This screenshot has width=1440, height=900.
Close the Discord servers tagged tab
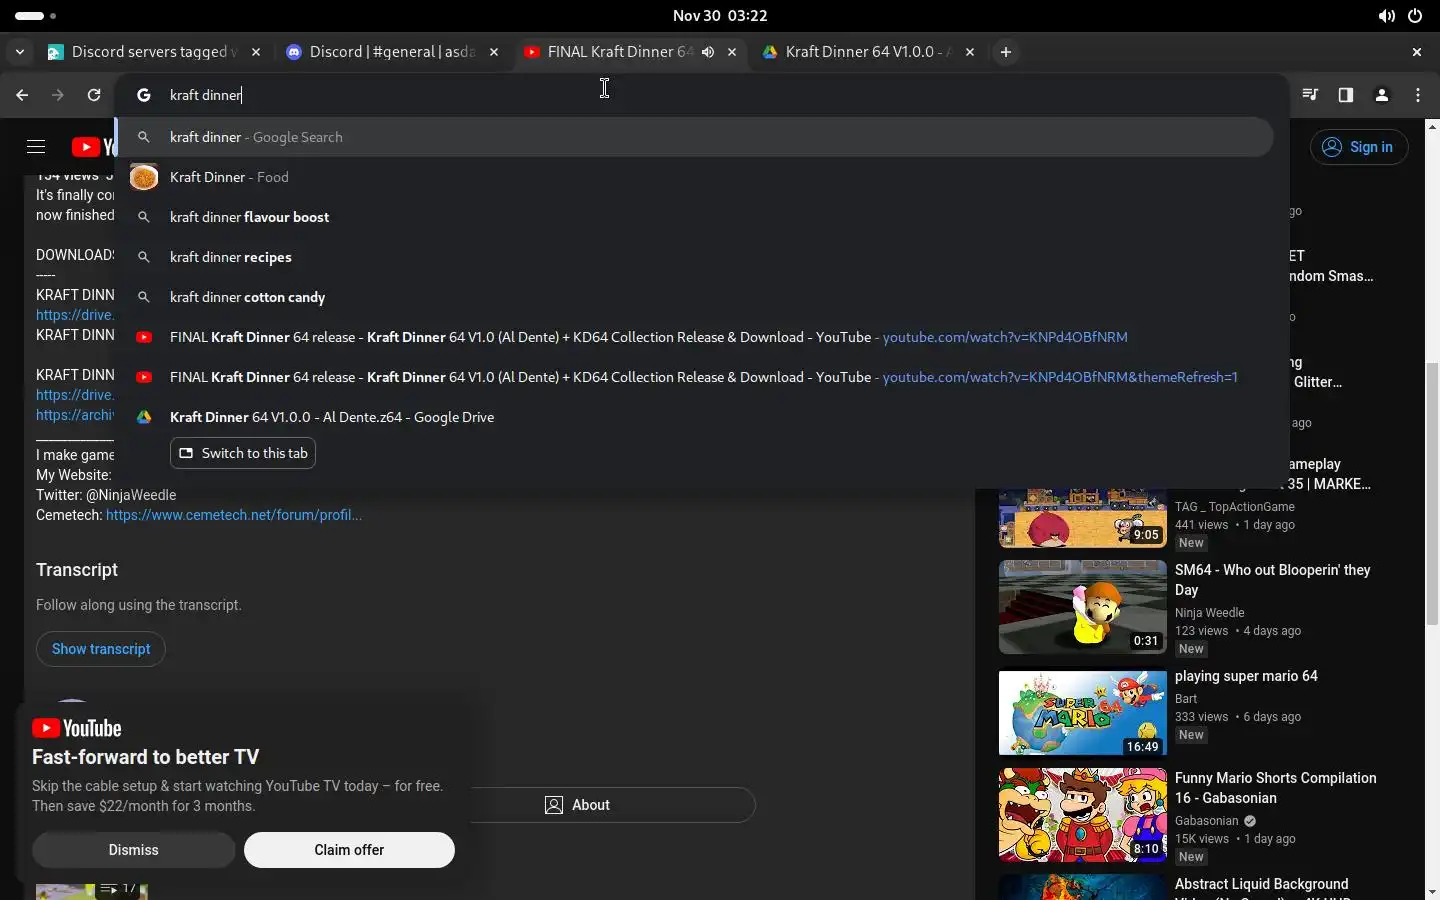tap(256, 52)
